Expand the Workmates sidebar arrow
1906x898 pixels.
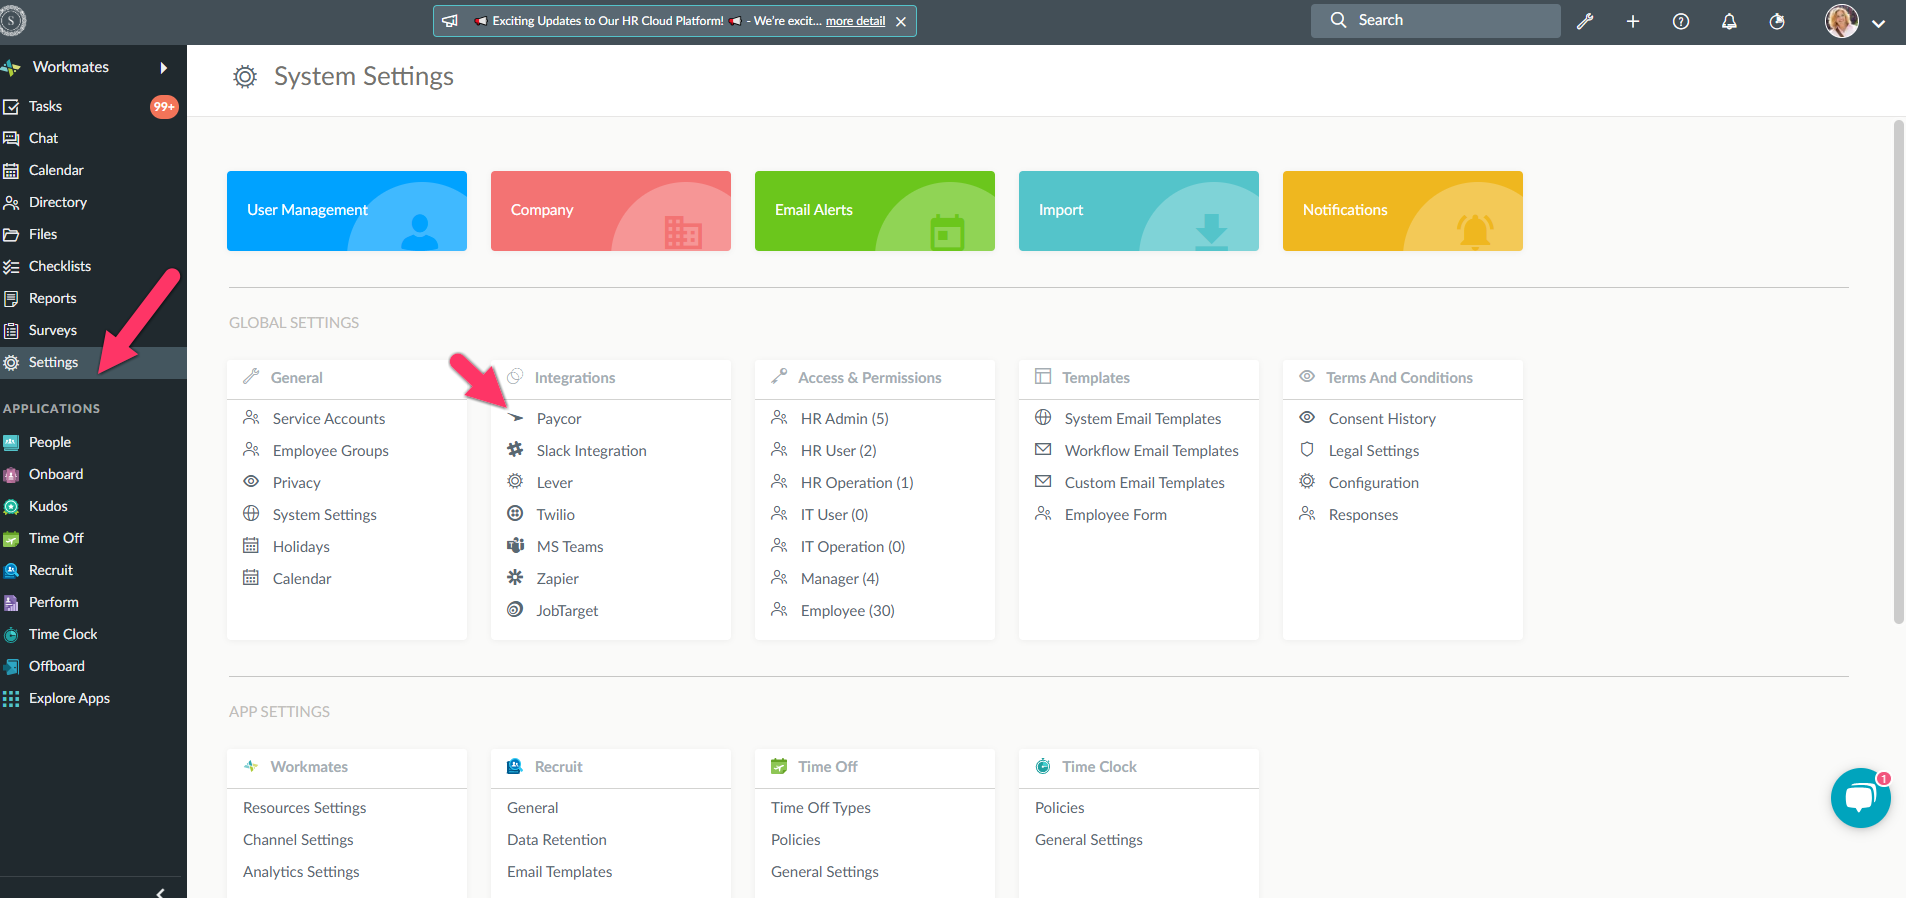(x=164, y=68)
